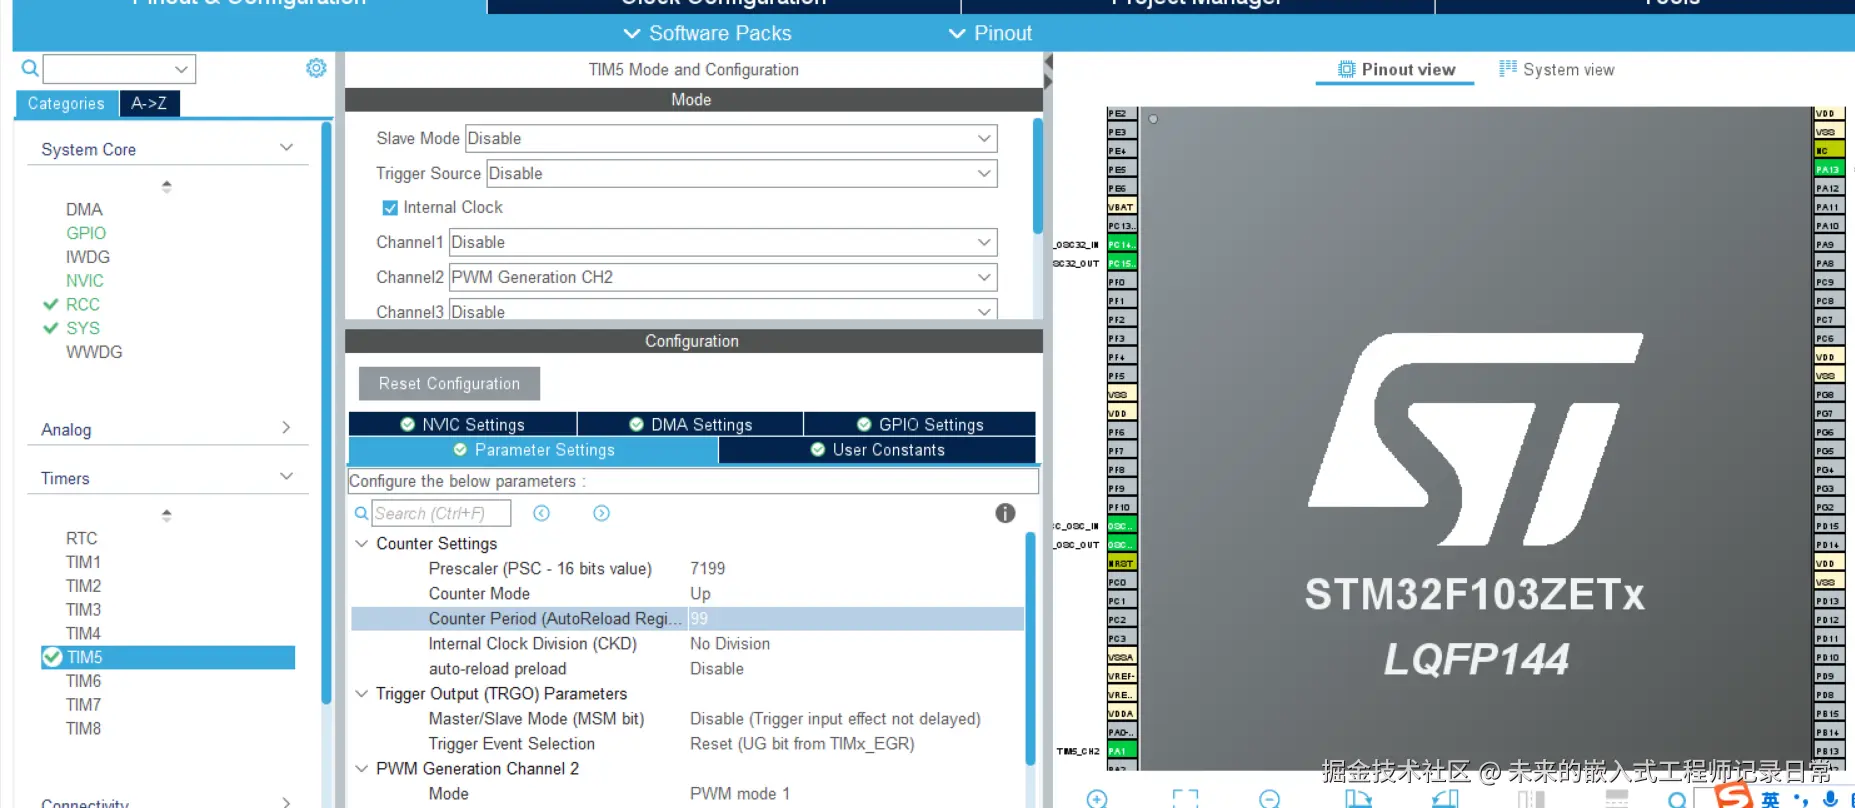Click the Mode panel vertical scrollbar
This screenshot has width=1855, height=808.
pyautogui.click(x=1037, y=178)
